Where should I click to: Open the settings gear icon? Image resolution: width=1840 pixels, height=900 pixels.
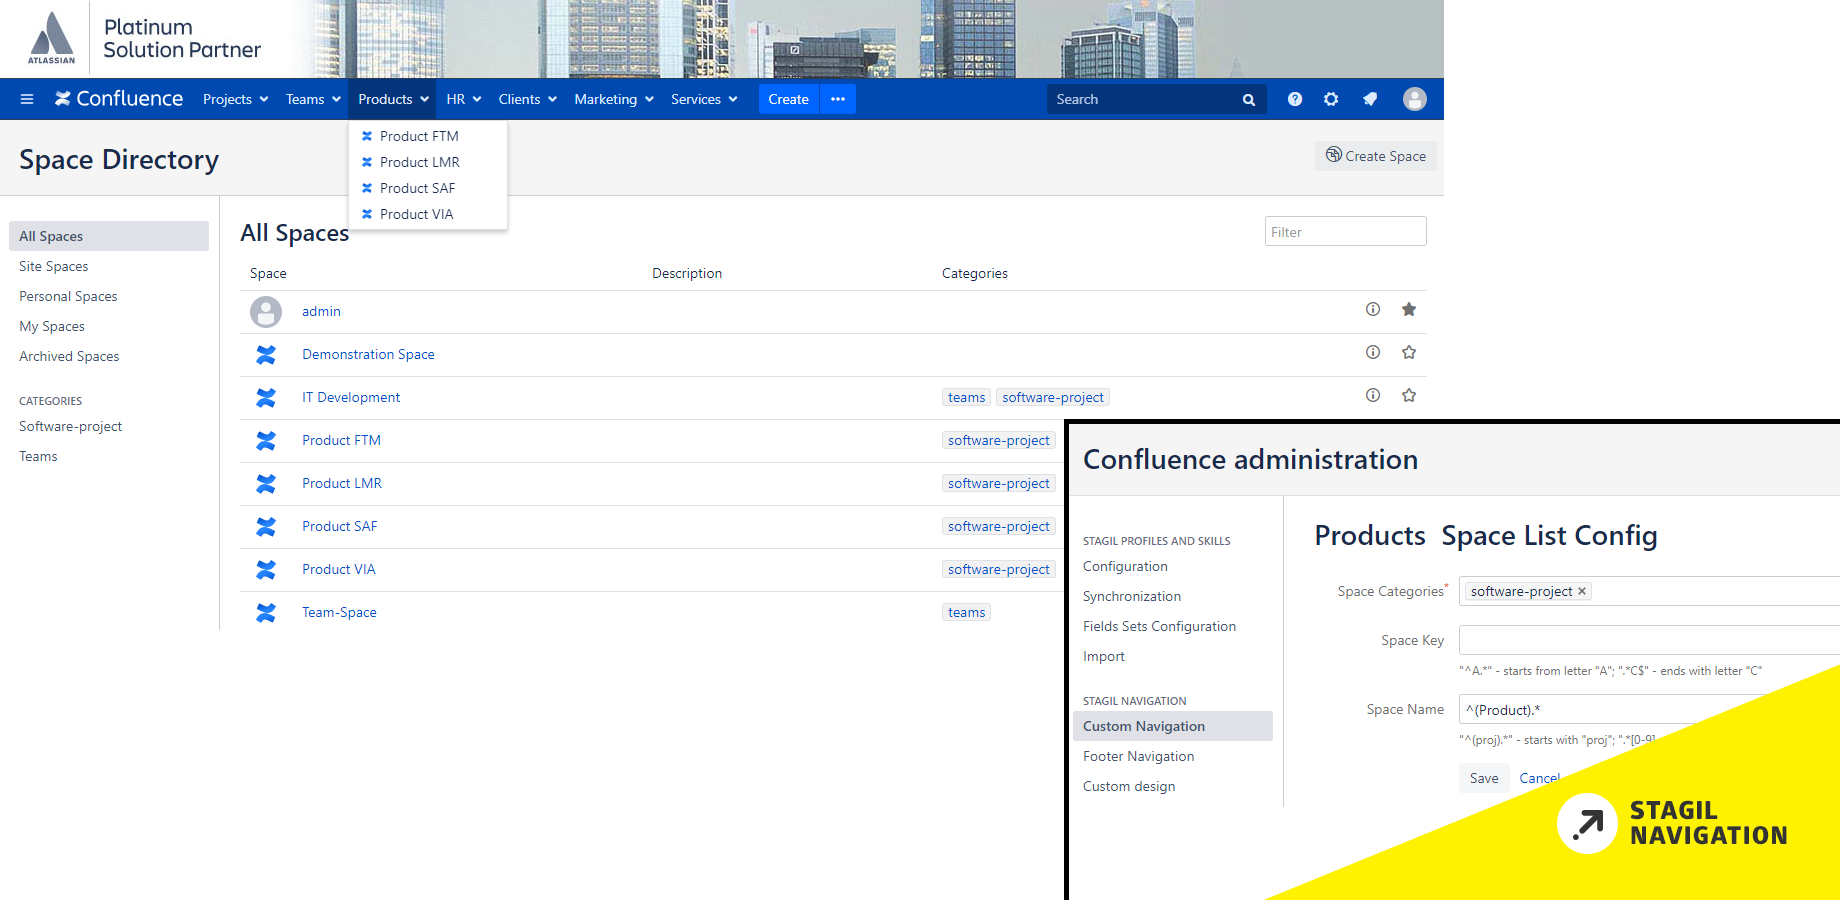pyautogui.click(x=1331, y=99)
